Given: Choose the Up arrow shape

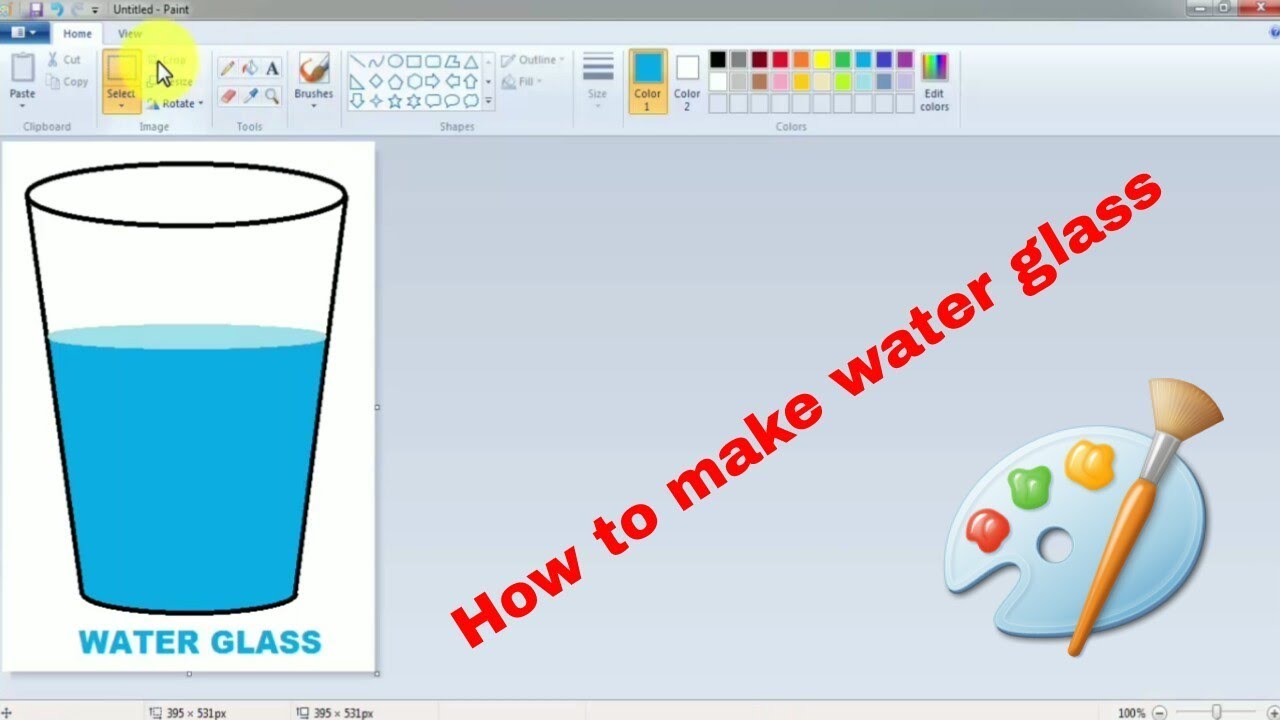Looking at the screenshot, I should point(470,81).
